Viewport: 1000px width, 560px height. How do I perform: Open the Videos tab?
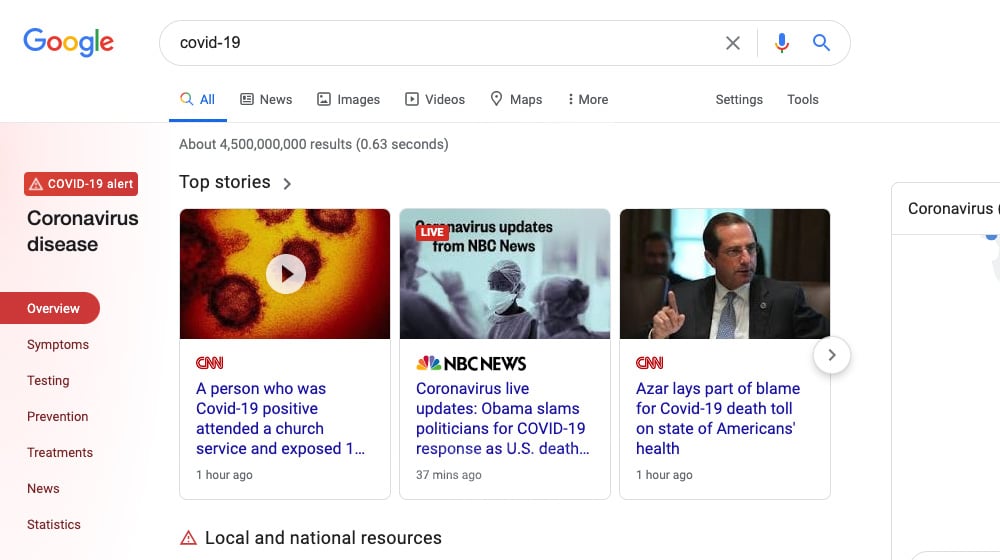coord(435,99)
